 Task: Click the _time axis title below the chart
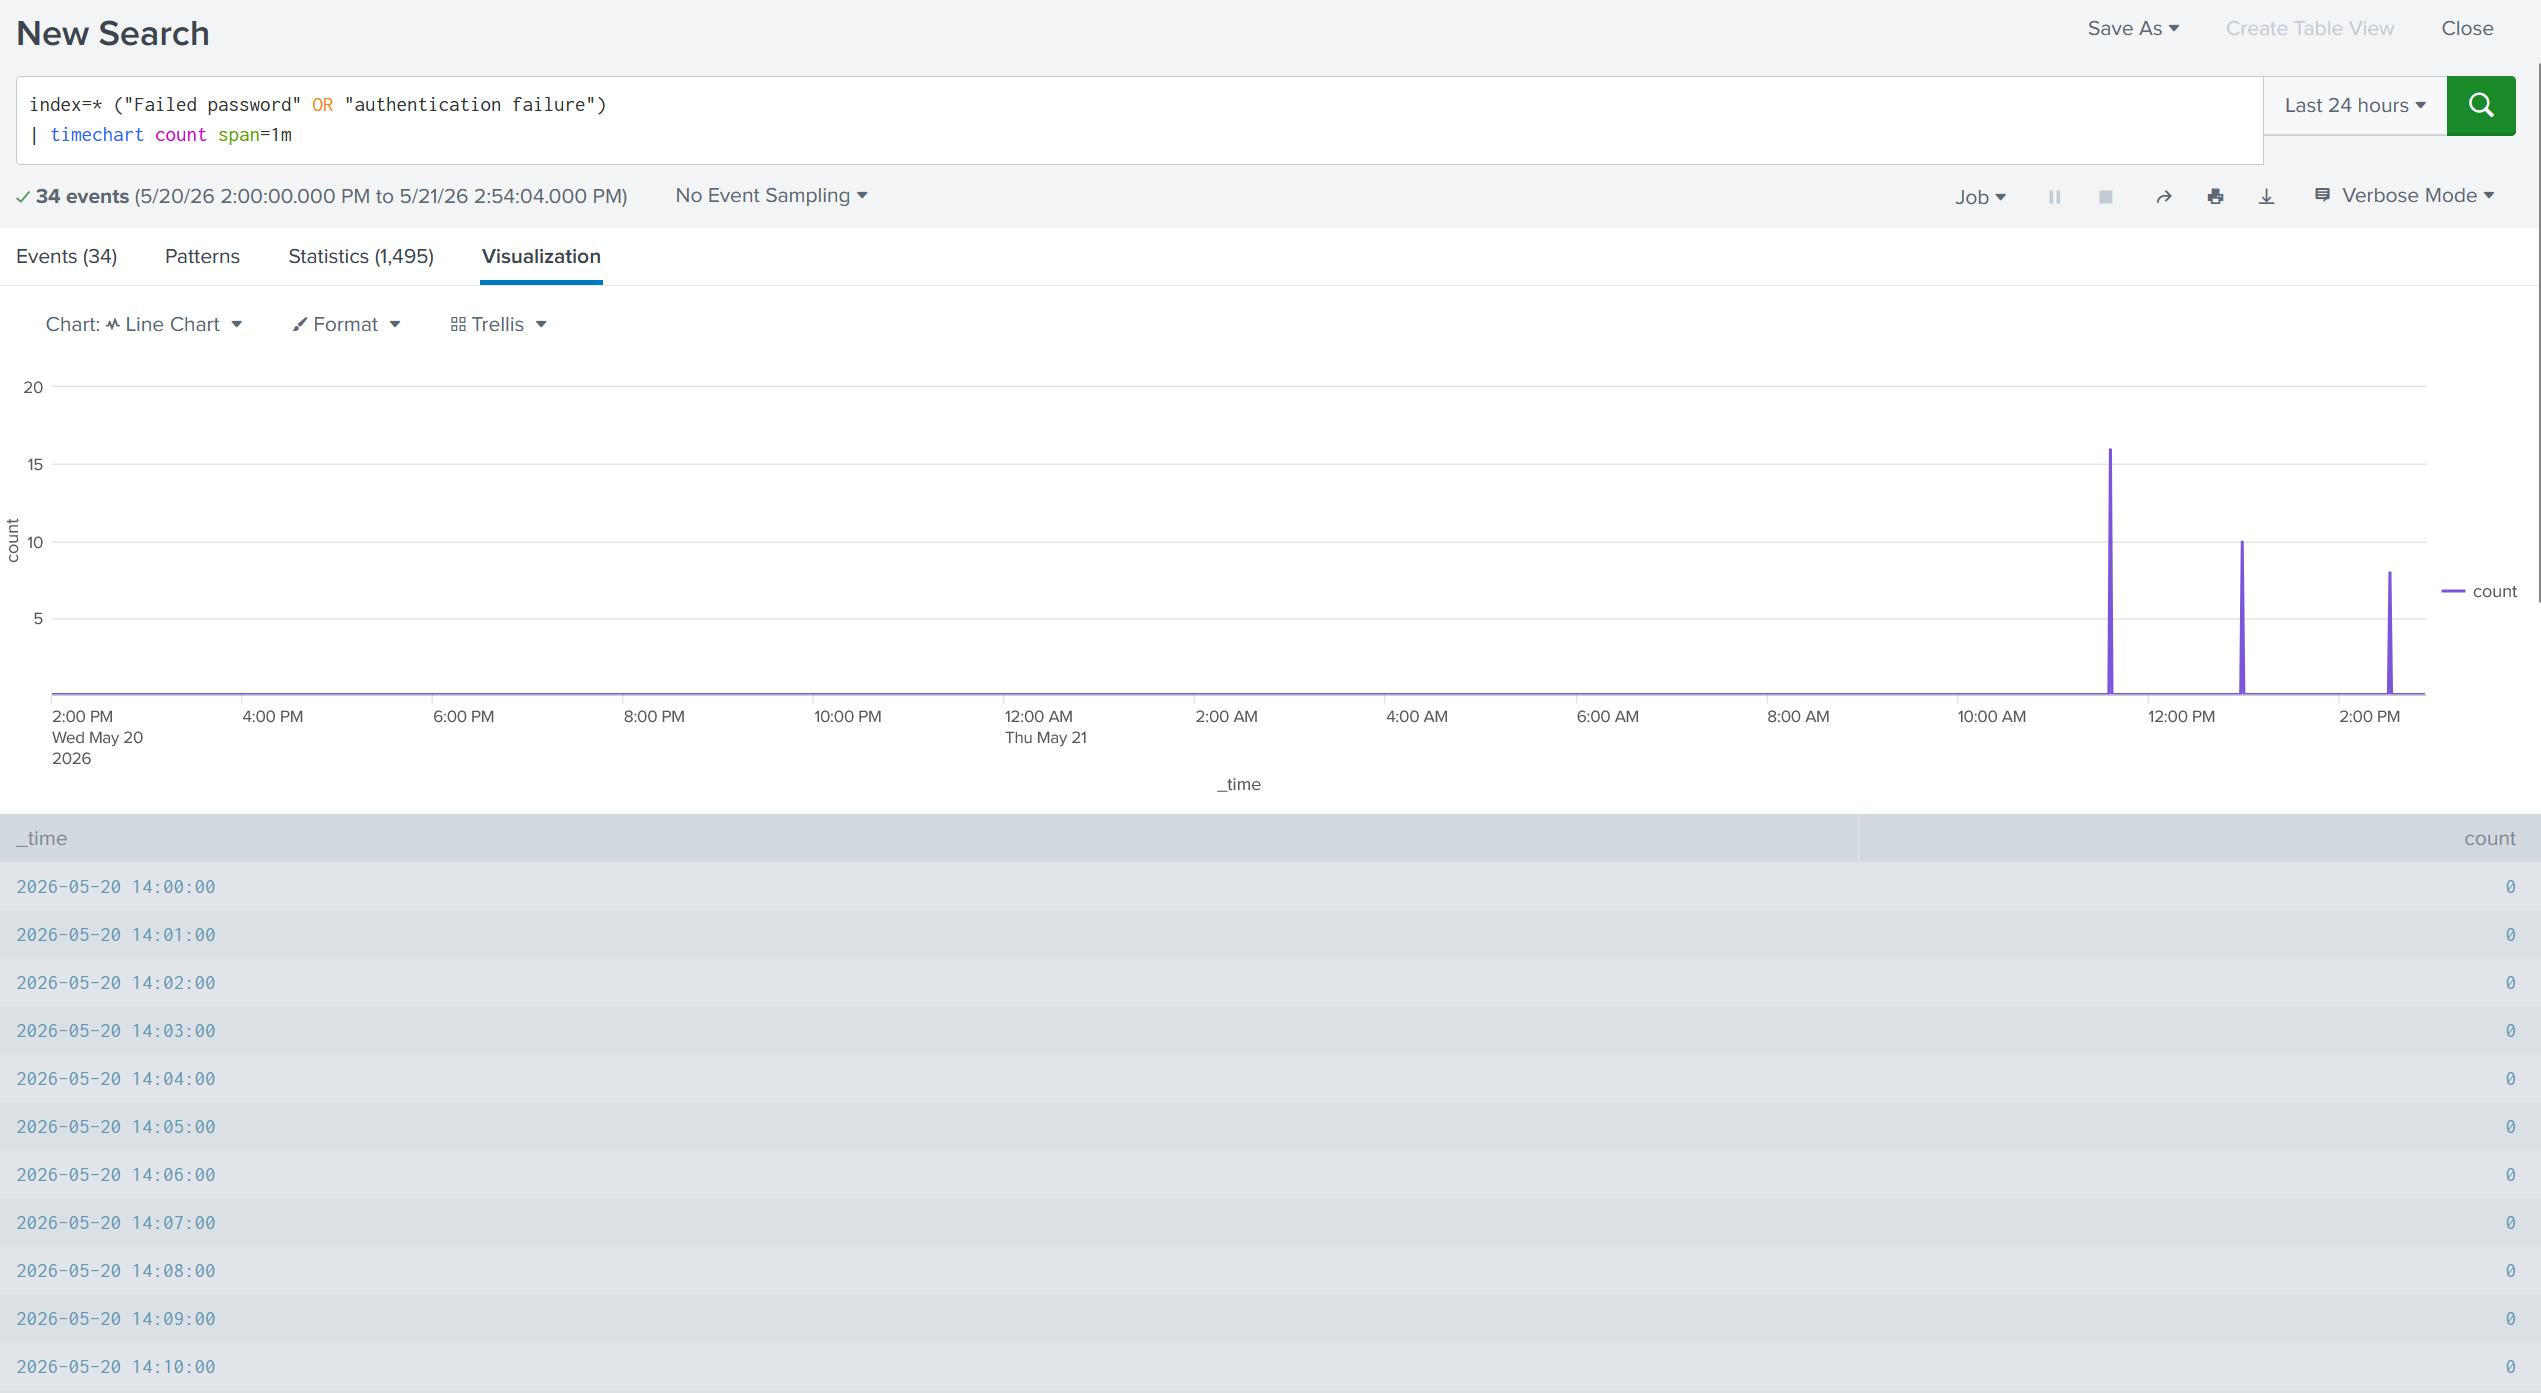click(x=1238, y=784)
